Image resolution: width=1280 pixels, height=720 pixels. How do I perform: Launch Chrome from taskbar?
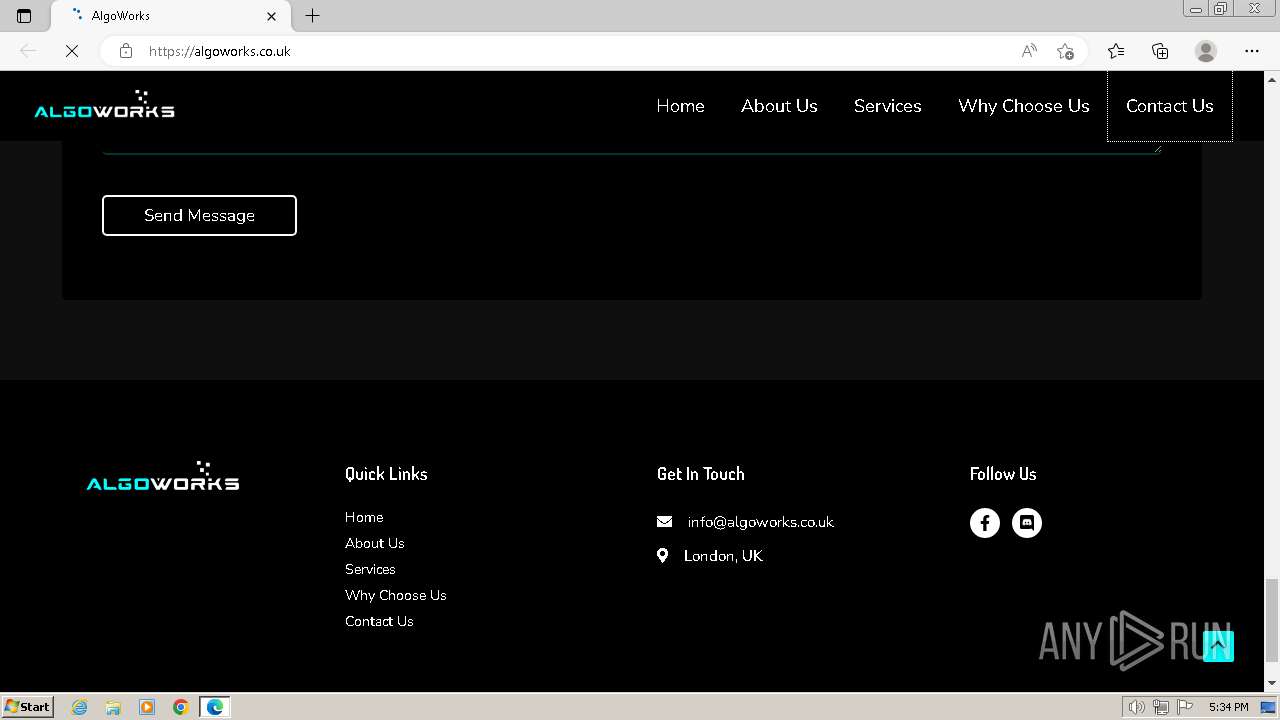tap(180, 707)
